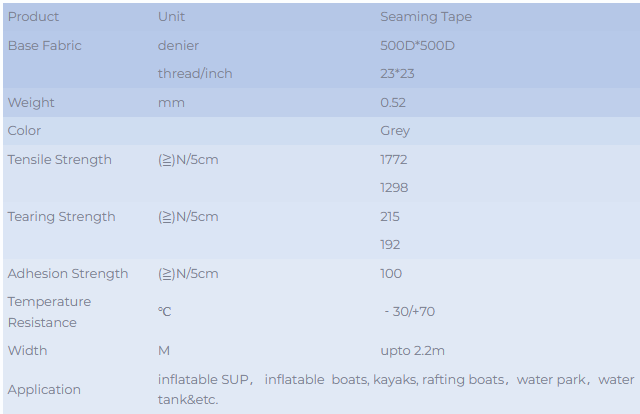
Task: Click the thread/inch unit cell
Action: pos(195,74)
